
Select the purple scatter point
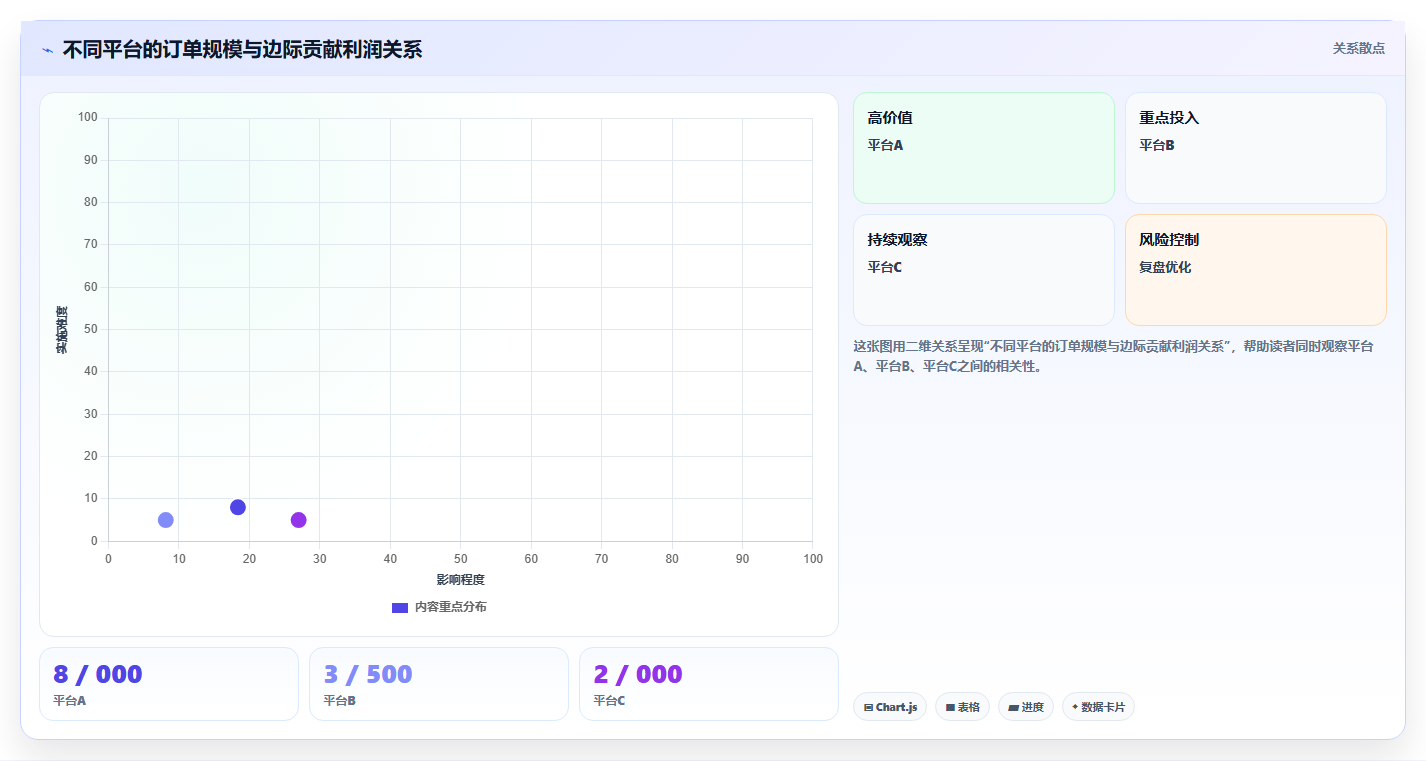(x=299, y=520)
